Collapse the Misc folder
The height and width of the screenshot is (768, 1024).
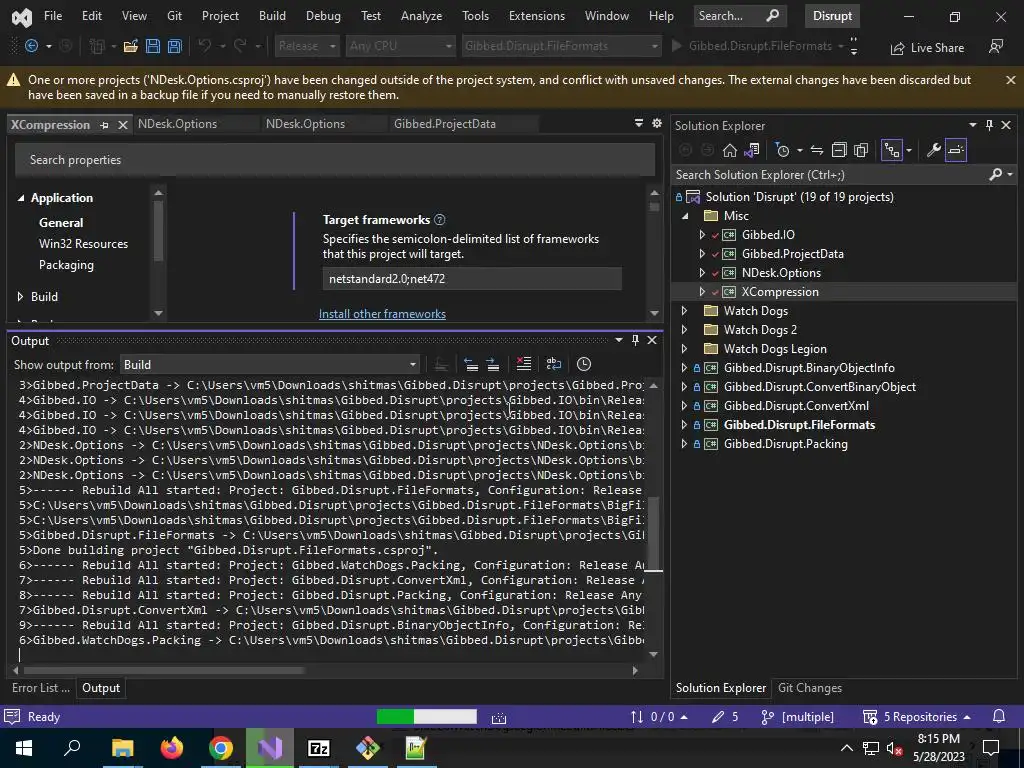point(684,216)
